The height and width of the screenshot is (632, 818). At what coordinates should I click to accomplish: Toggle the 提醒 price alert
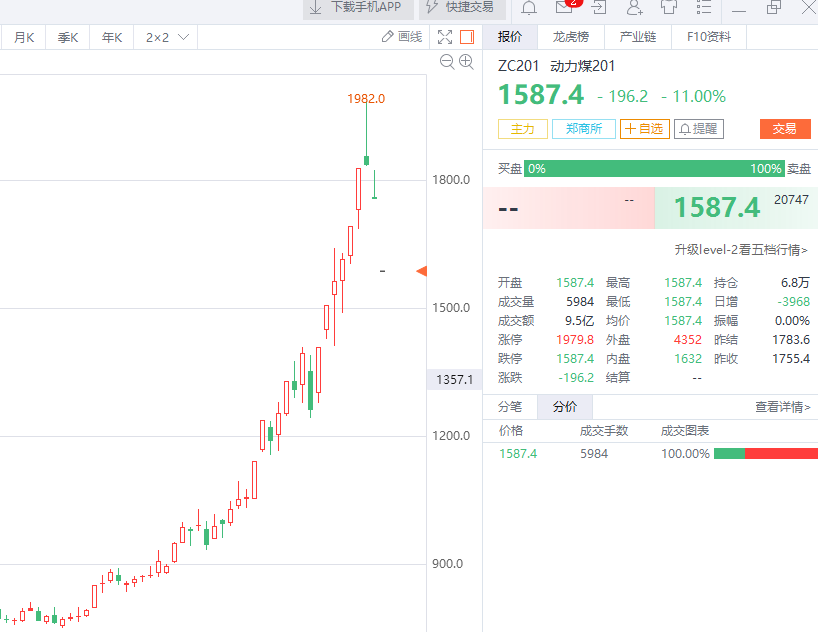(x=698, y=129)
